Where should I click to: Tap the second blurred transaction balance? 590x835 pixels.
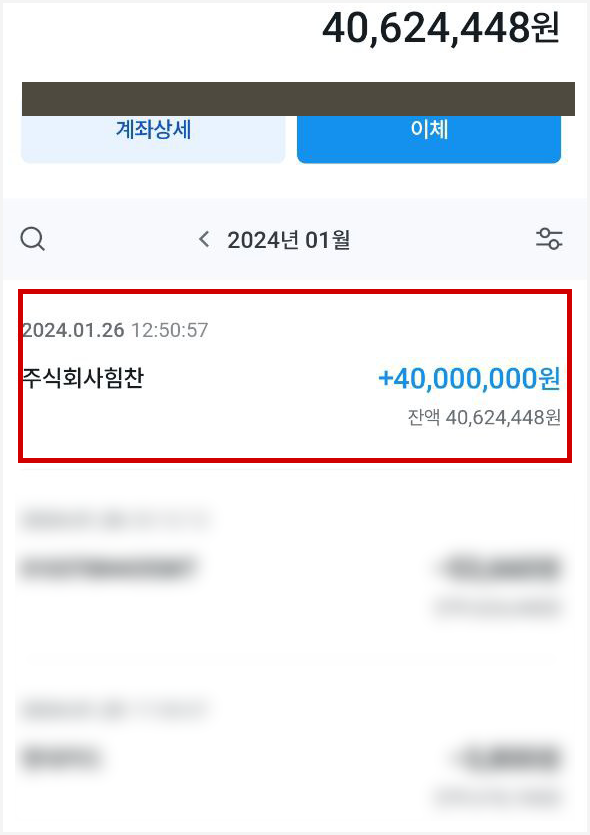tap(497, 607)
